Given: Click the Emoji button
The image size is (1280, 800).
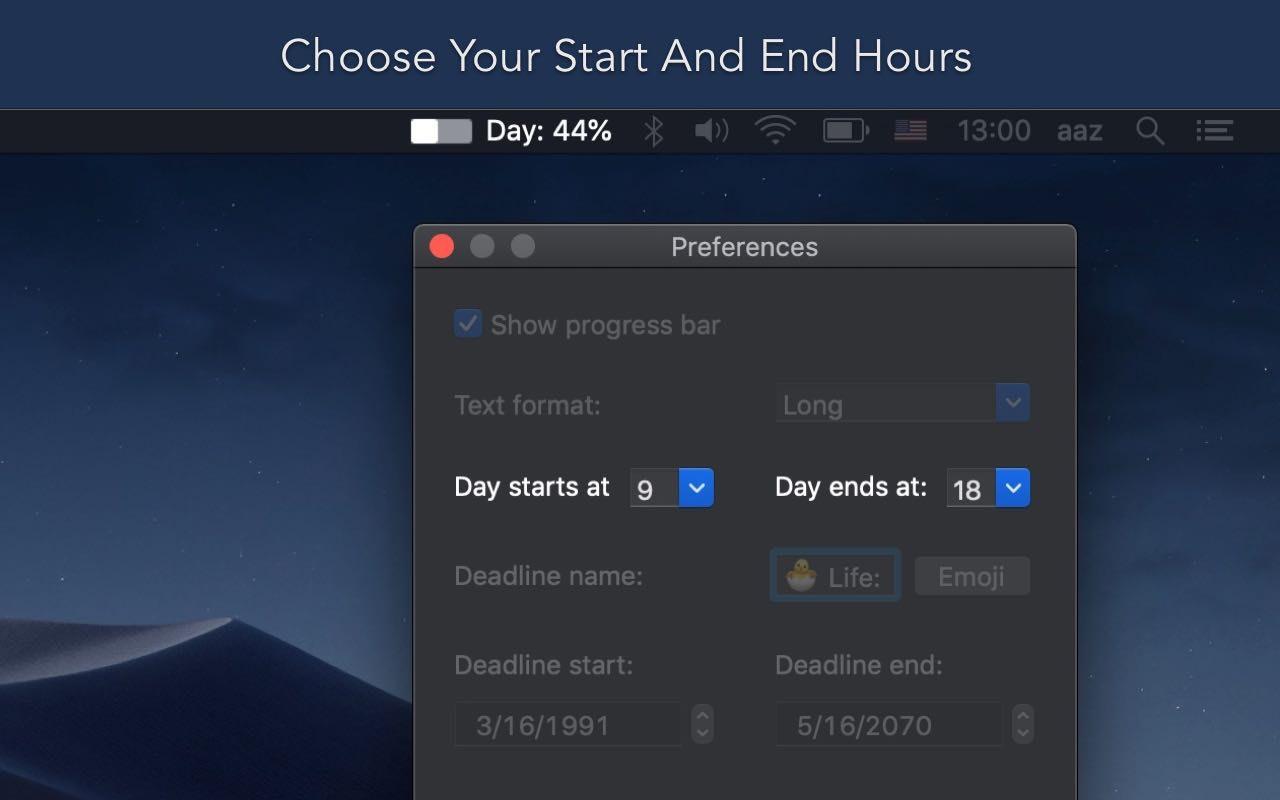Looking at the screenshot, I should [x=972, y=576].
